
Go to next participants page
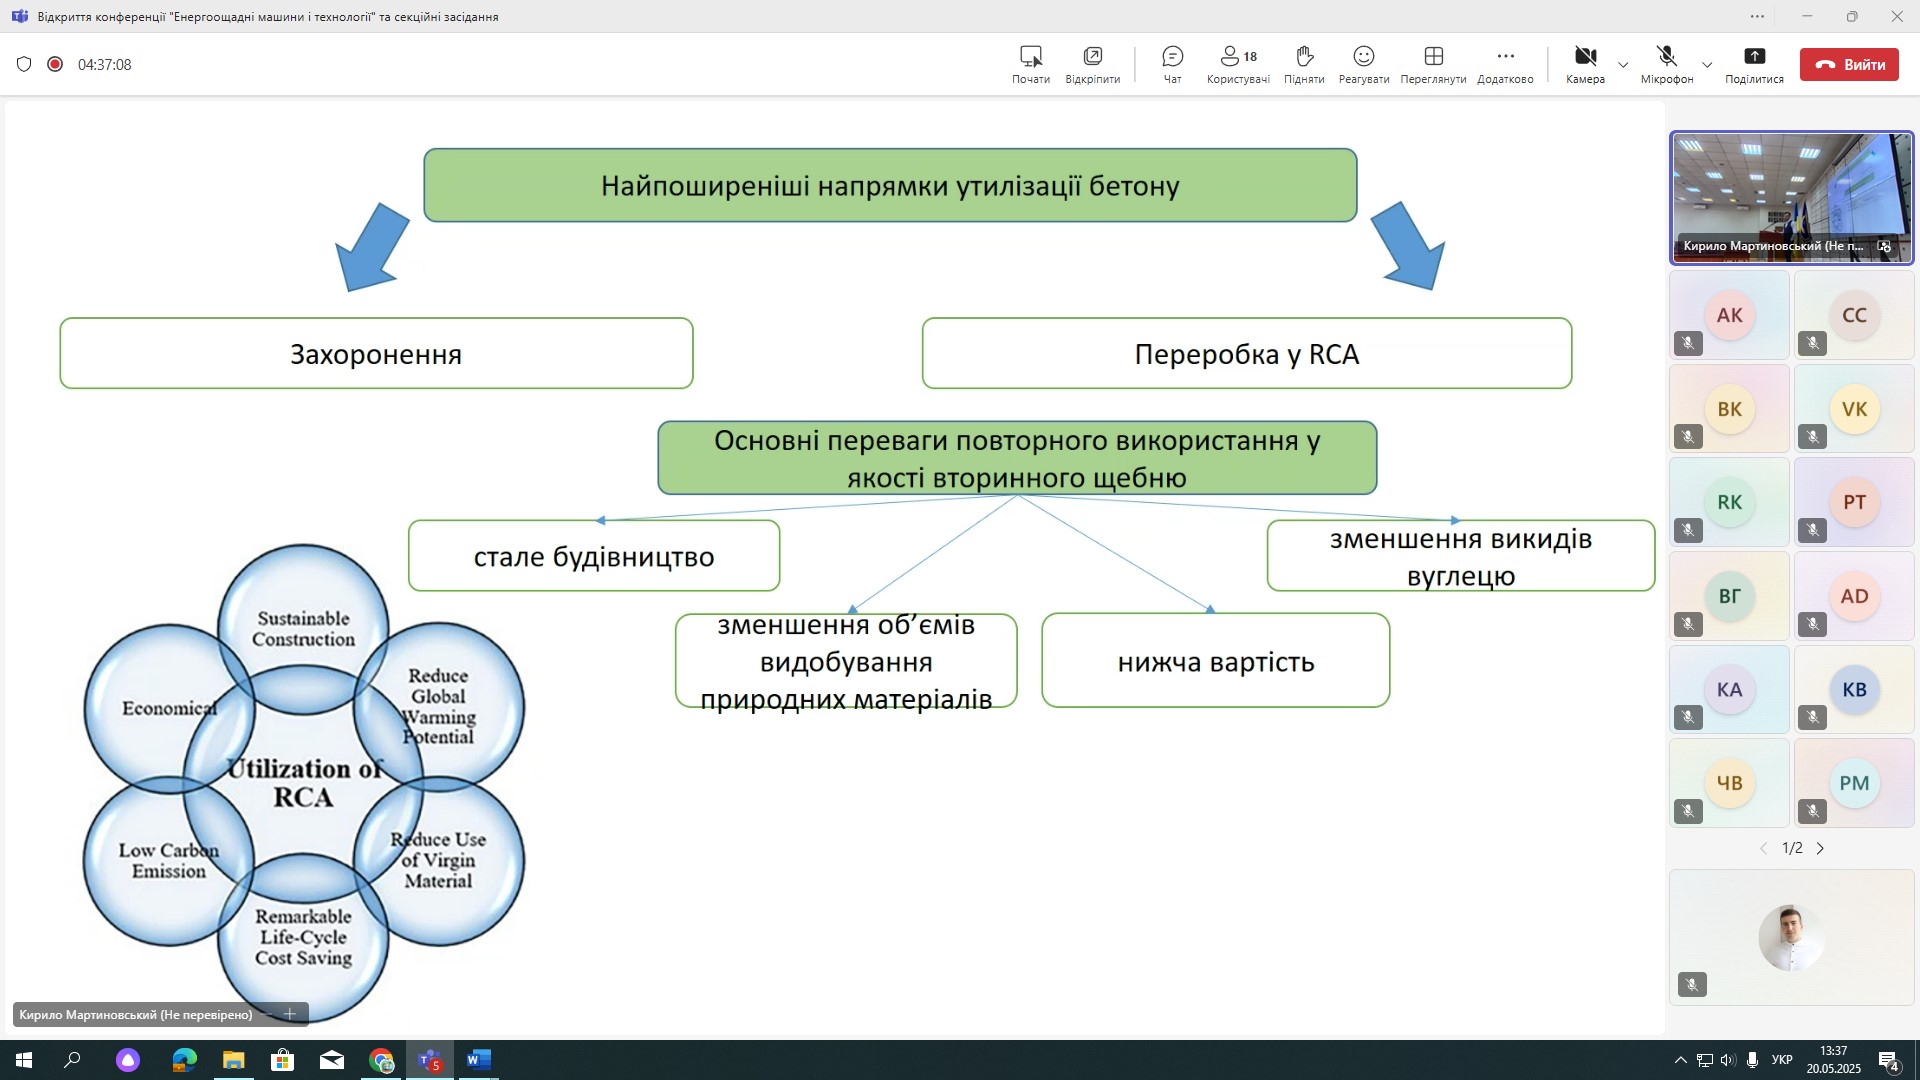(1820, 848)
